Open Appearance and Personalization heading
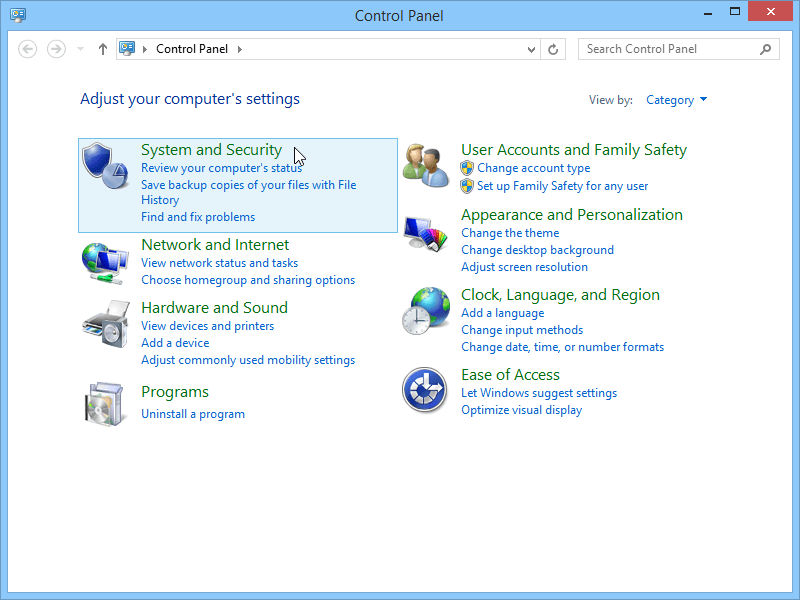Viewport: 800px width, 600px height. (572, 215)
